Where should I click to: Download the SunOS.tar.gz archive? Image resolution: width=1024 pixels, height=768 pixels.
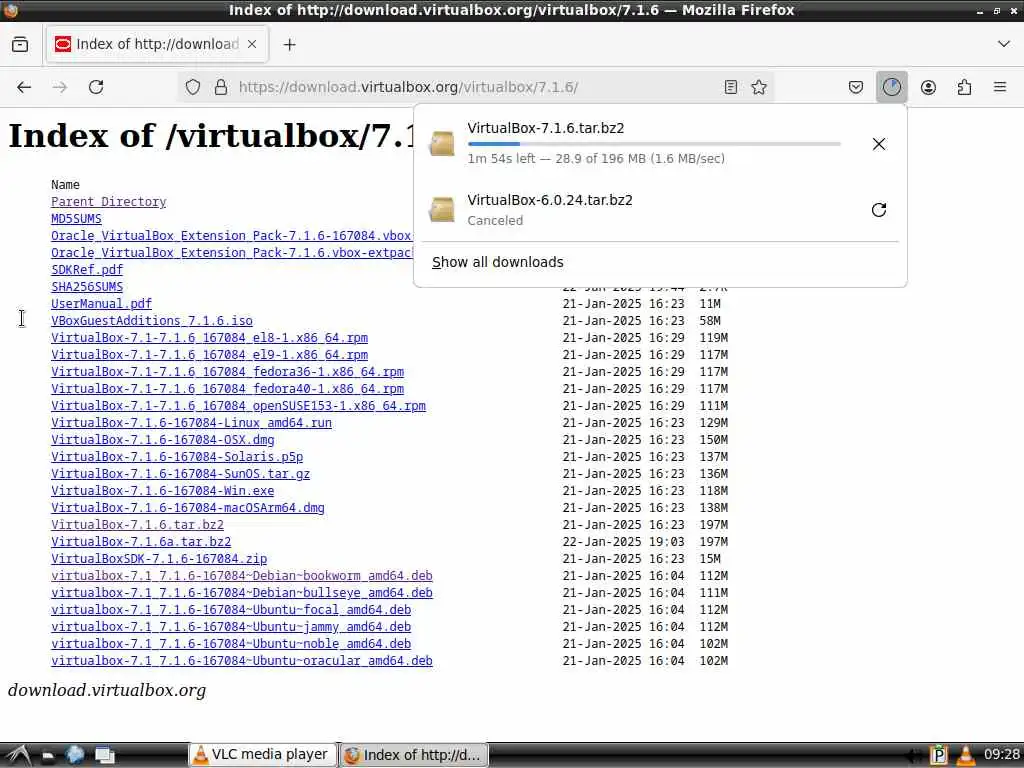180,473
